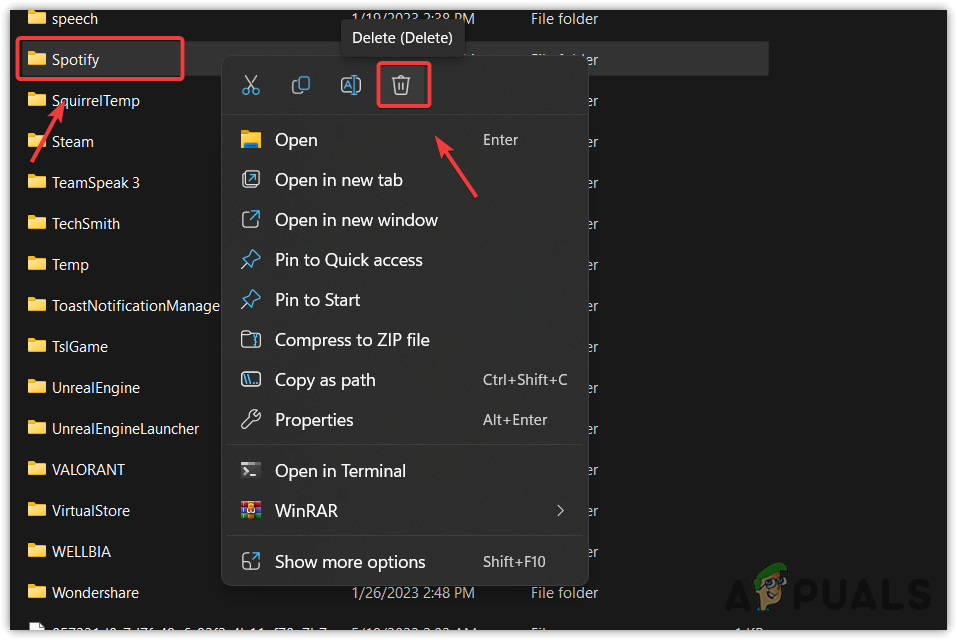957x640 pixels.
Task: Select Open in the context menu
Action: (x=296, y=140)
